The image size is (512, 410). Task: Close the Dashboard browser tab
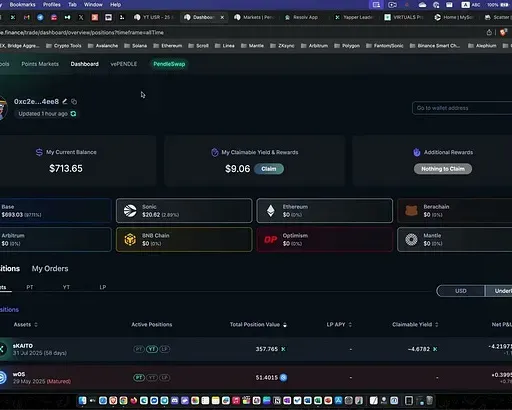coord(222,17)
